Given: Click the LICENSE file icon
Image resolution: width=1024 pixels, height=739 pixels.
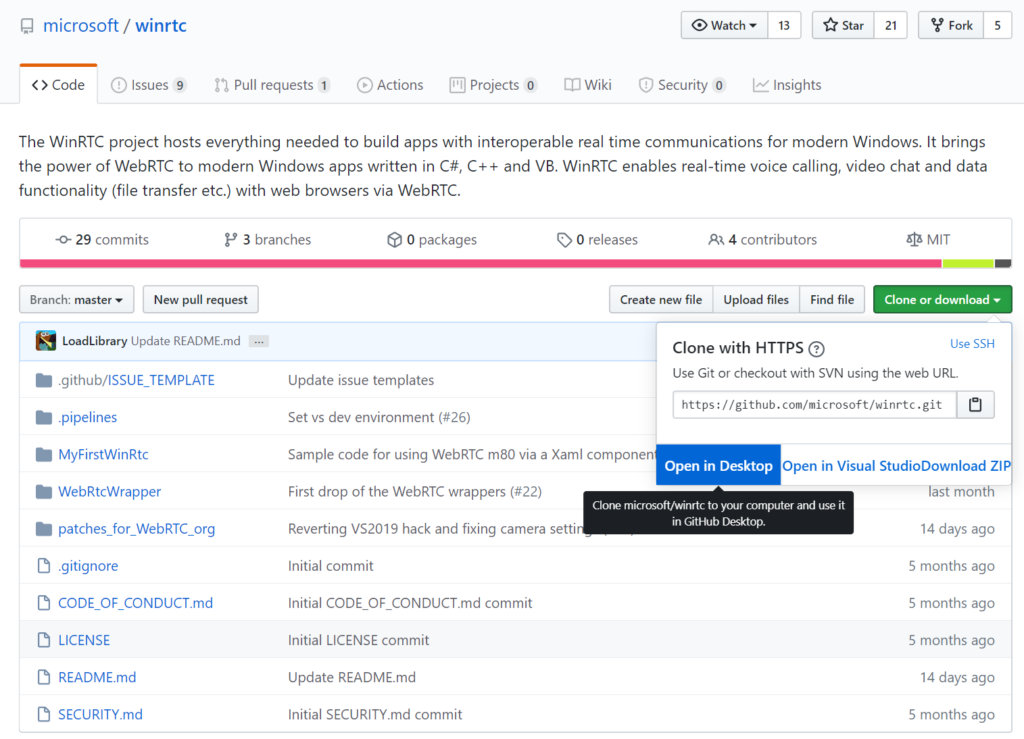Looking at the screenshot, I should (x=44, y=640).
